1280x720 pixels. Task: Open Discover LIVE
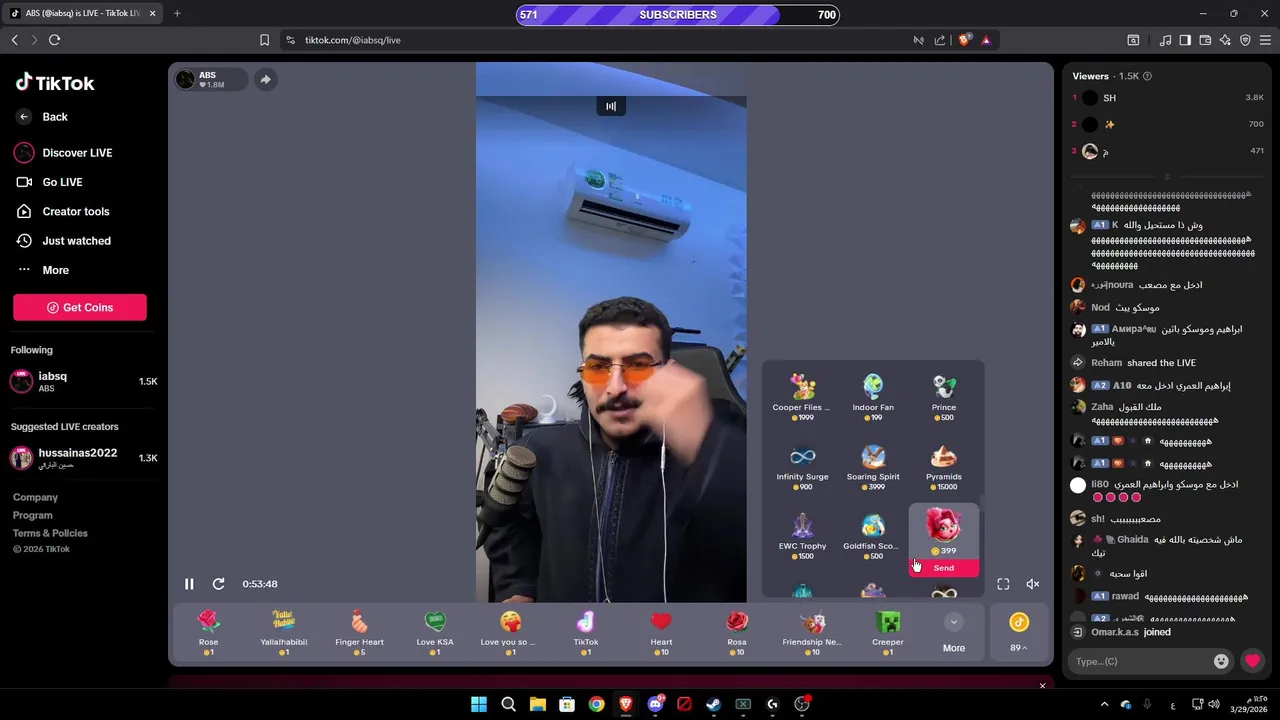(64, 153)
